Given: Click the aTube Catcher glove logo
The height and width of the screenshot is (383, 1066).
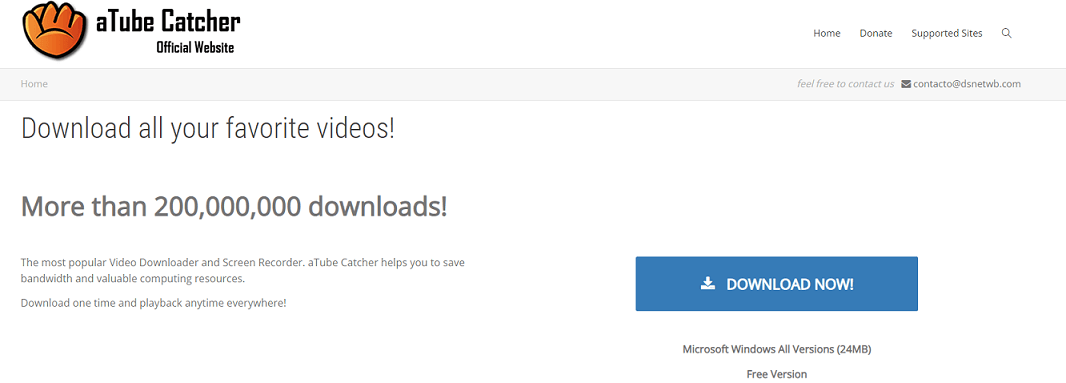Looking at the screenshot, I should (55, 31).
